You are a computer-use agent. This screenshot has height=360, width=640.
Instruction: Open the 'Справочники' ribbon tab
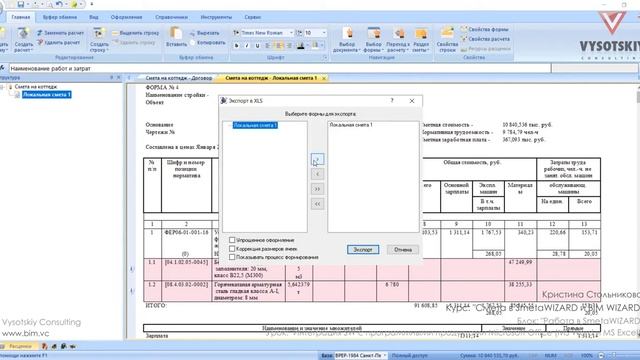(x=171, y=17)
